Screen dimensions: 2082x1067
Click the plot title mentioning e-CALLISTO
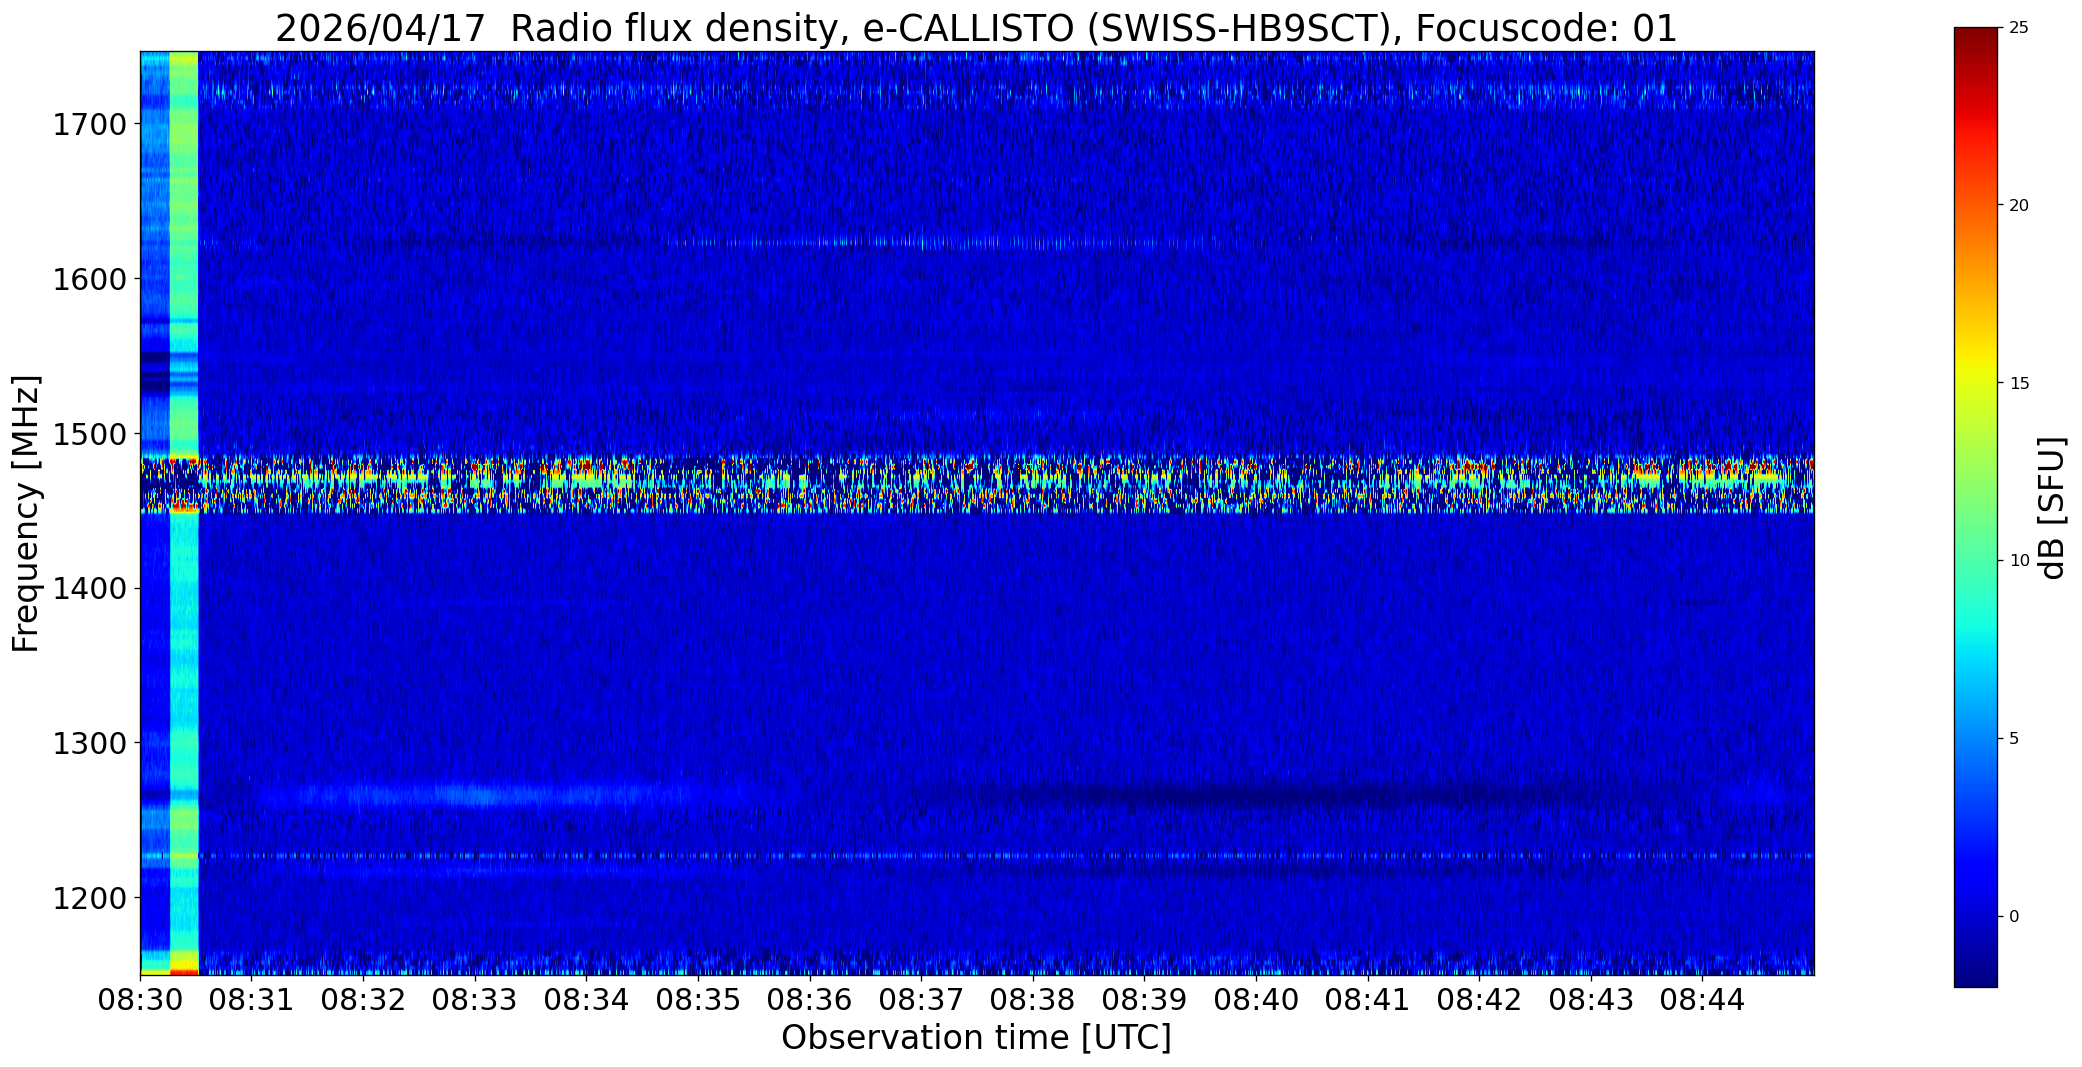point(976,29)
